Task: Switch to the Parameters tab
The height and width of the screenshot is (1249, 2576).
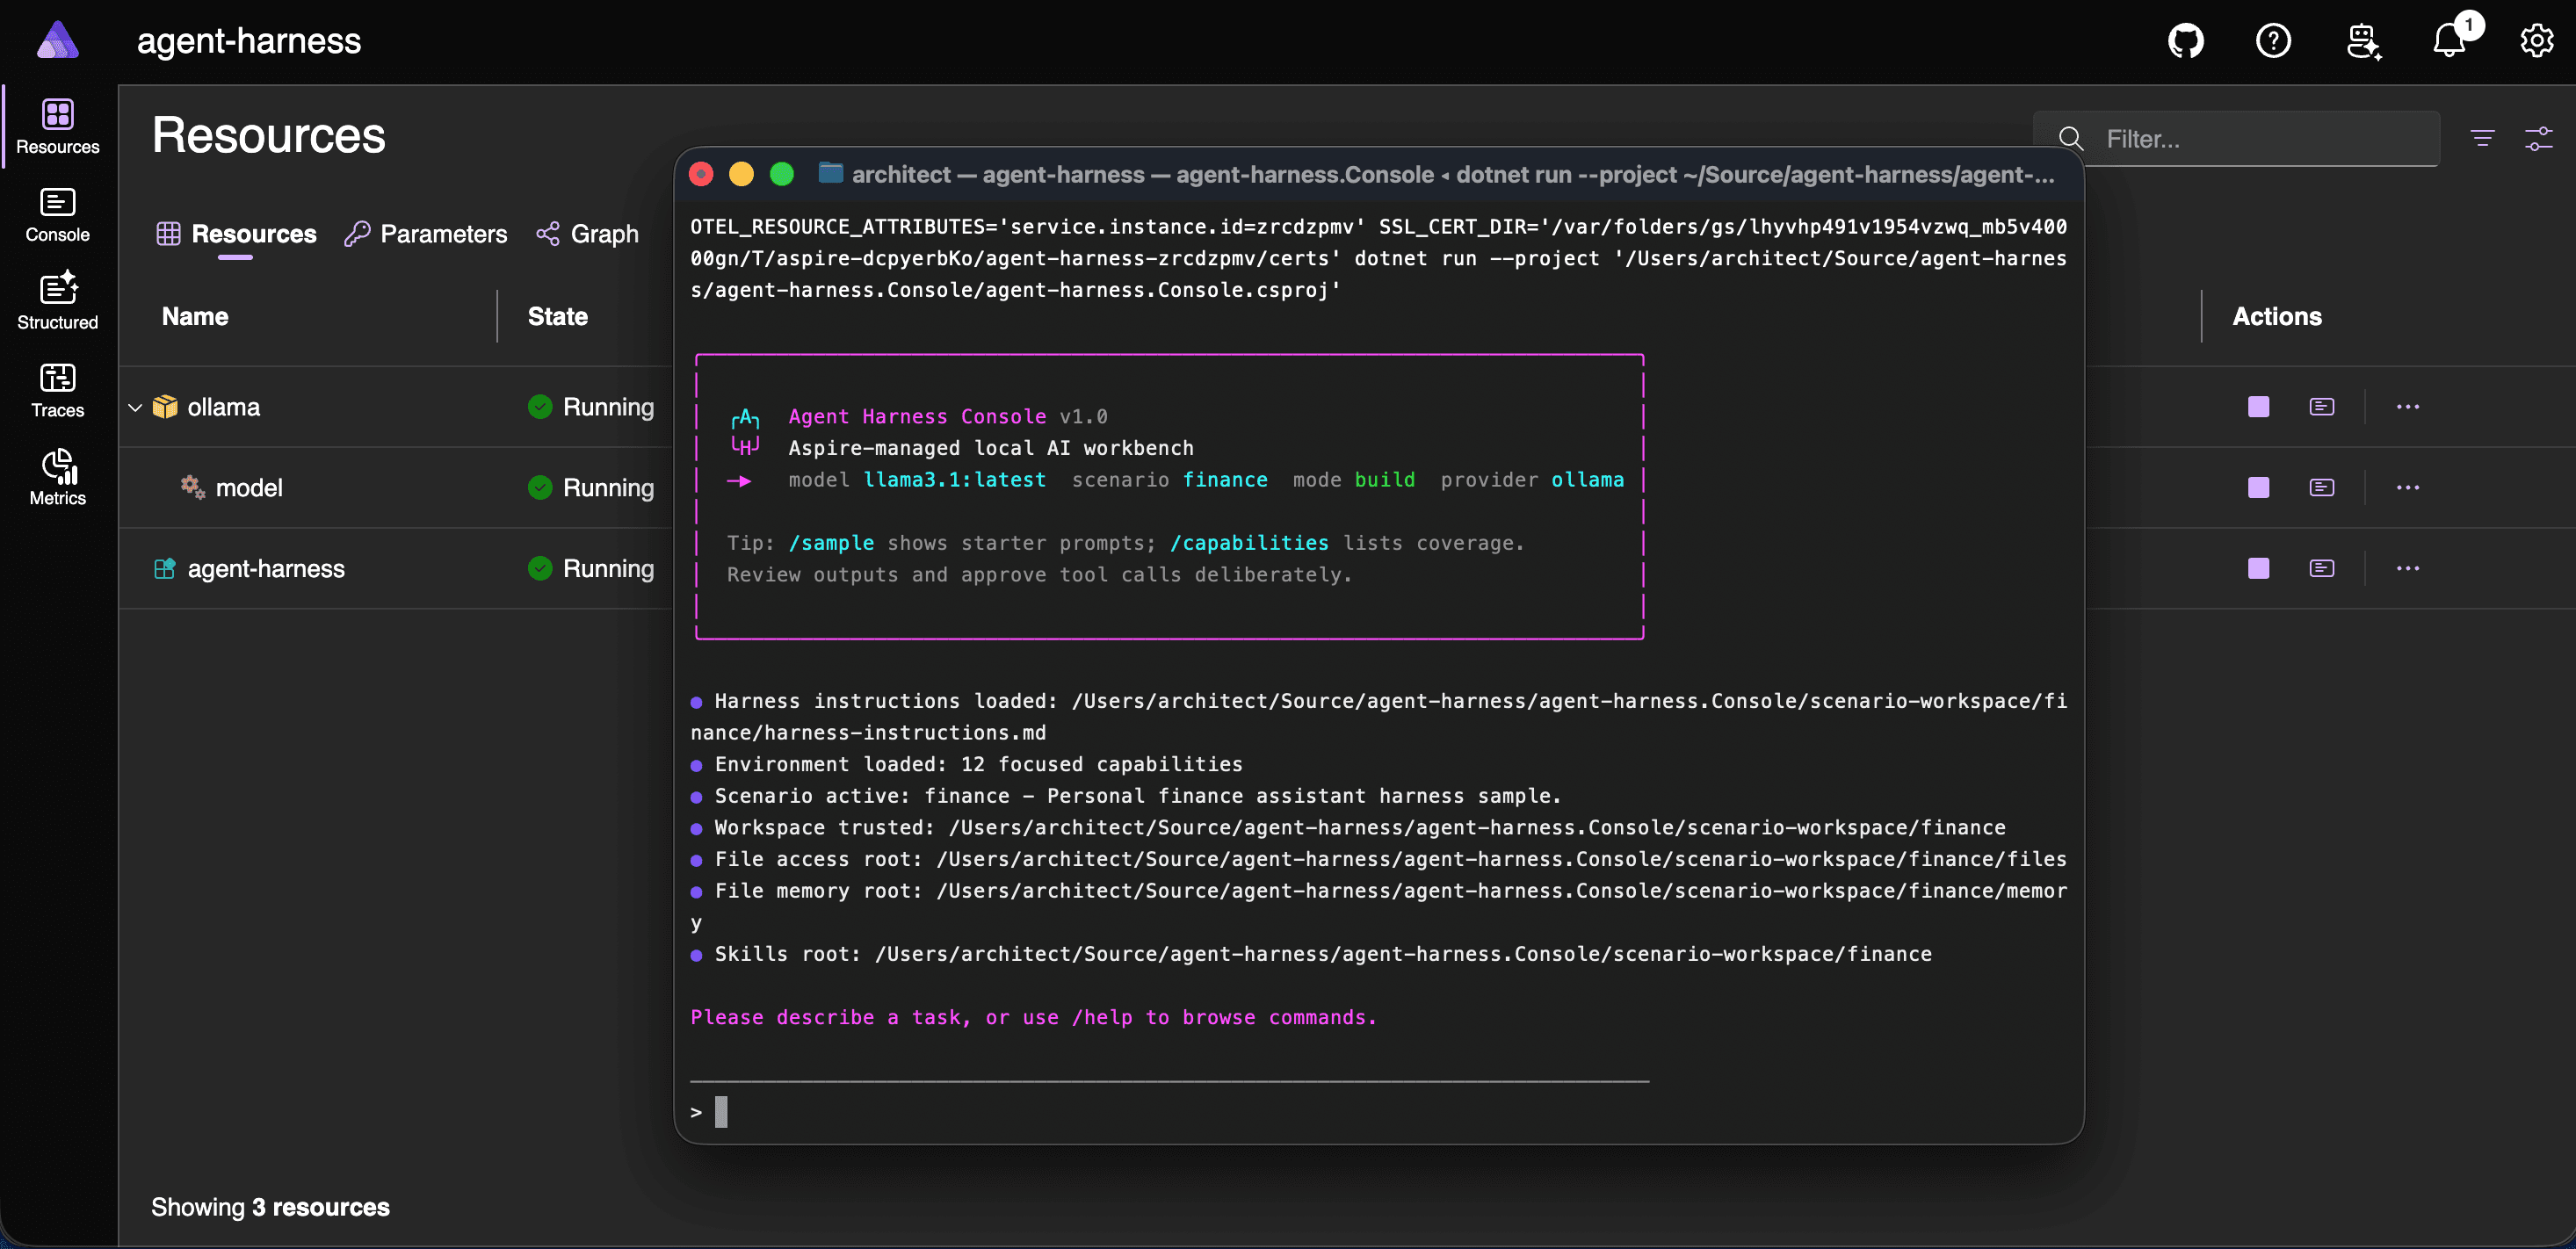Action: 426,234
